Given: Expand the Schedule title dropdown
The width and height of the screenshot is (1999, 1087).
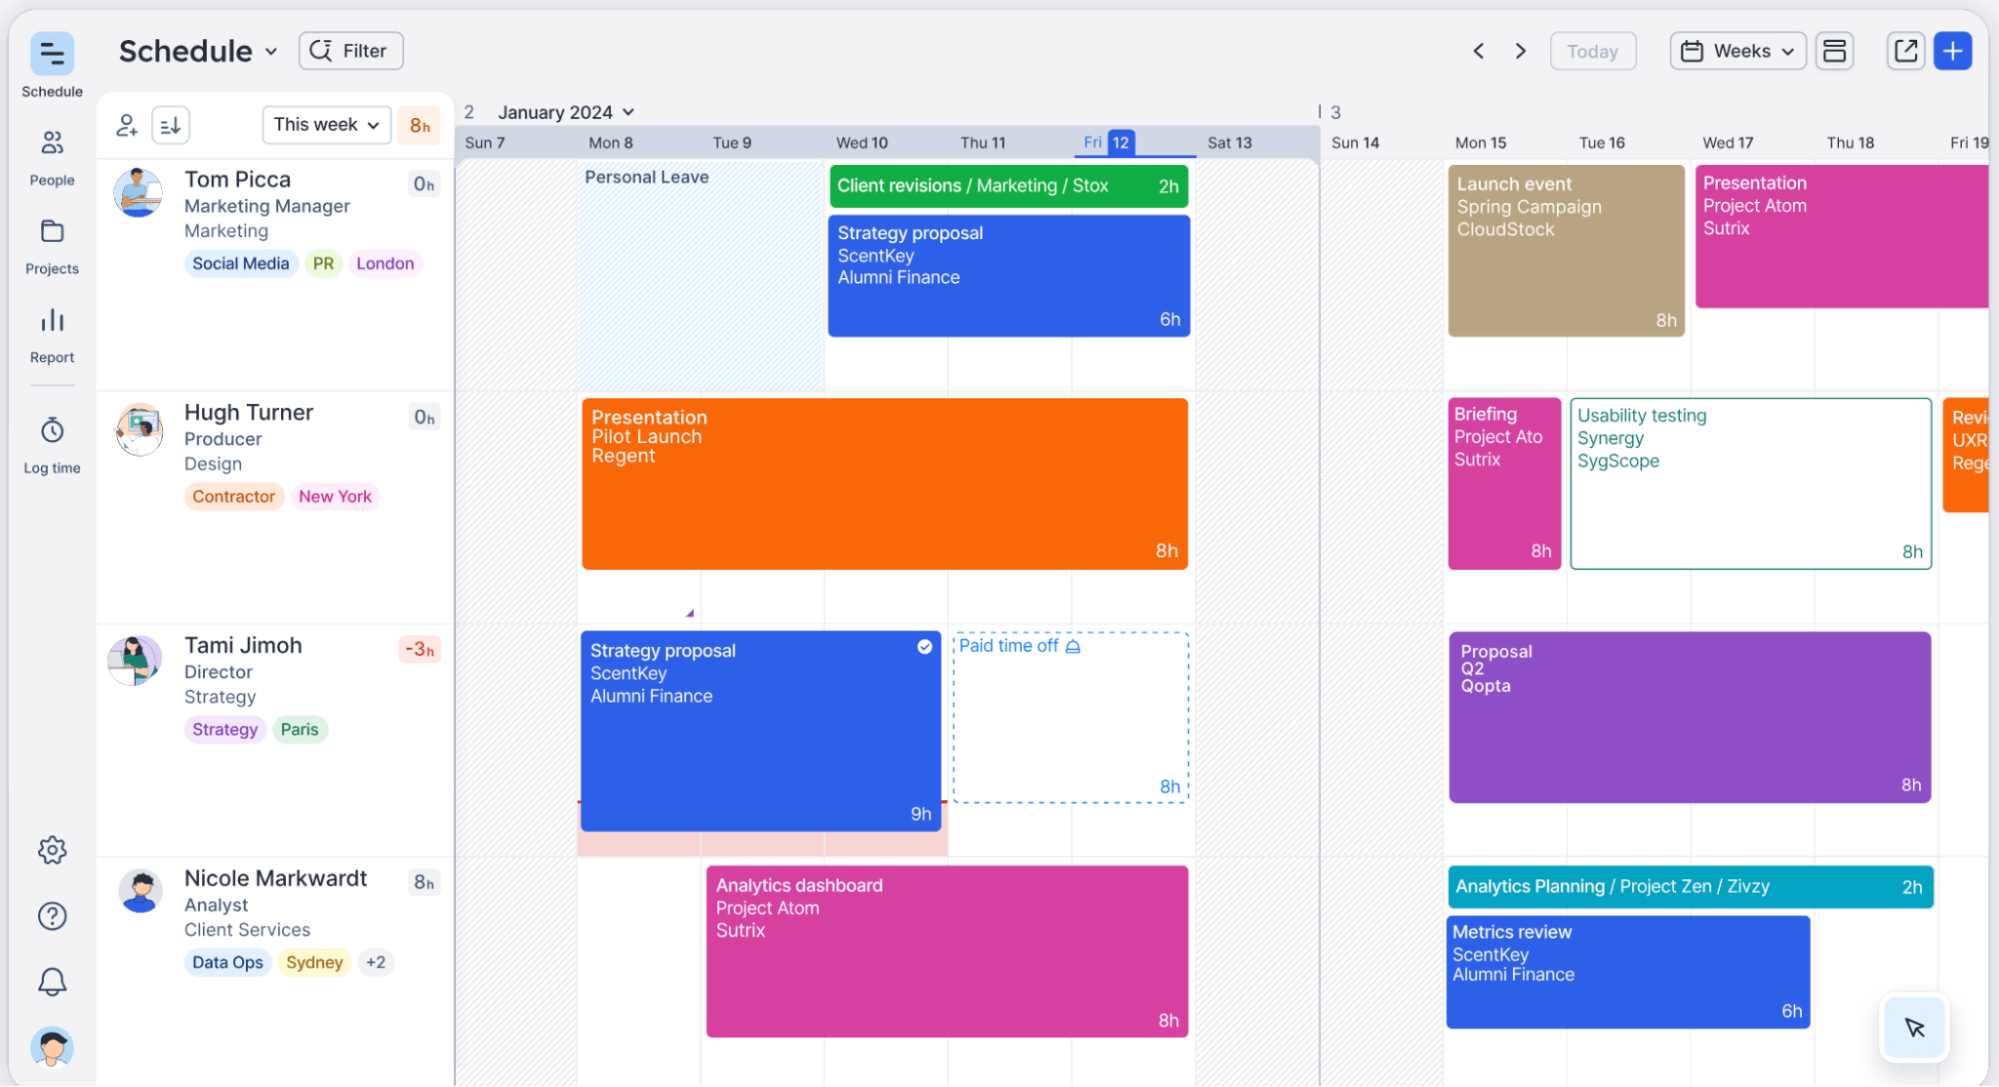Looking at the screenshot, I should click(271, 51).
